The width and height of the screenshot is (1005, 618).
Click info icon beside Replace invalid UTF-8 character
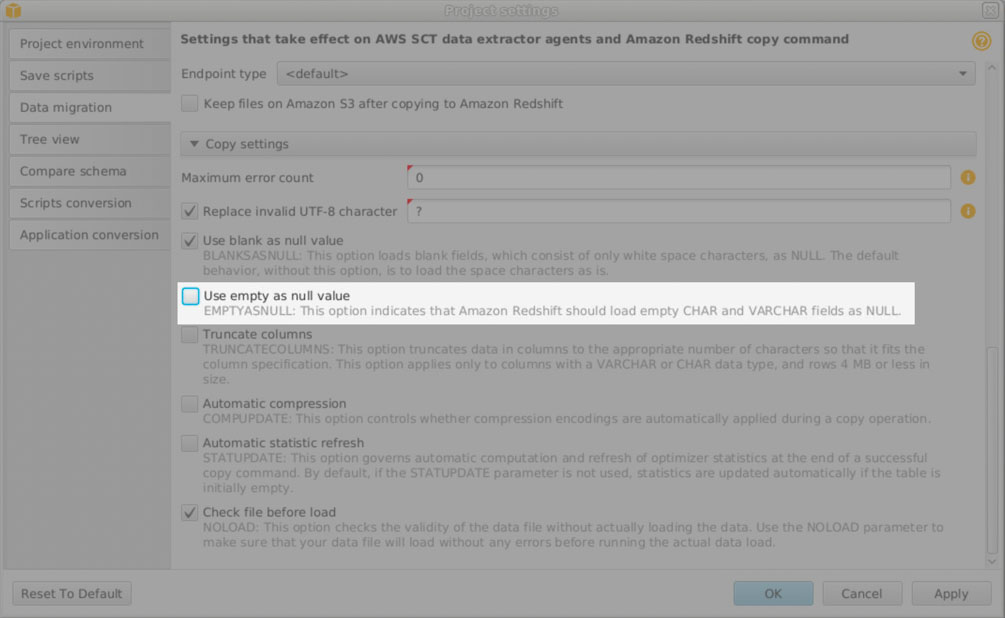coord(968,211)
